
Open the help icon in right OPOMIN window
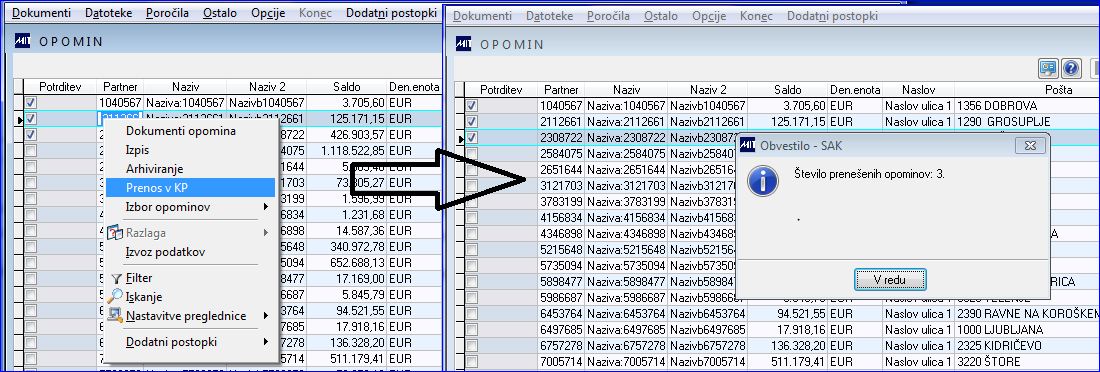coord(1071,68)
